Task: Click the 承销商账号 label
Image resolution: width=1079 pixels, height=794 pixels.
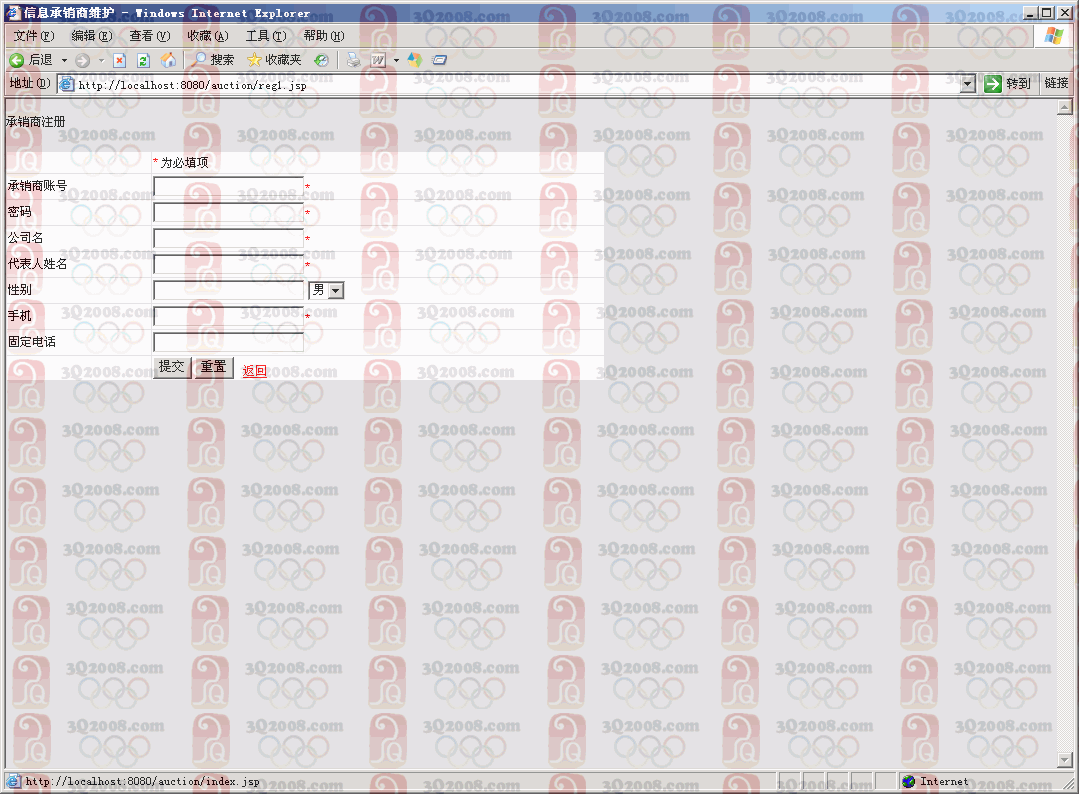Action: [x=37, y=186]
